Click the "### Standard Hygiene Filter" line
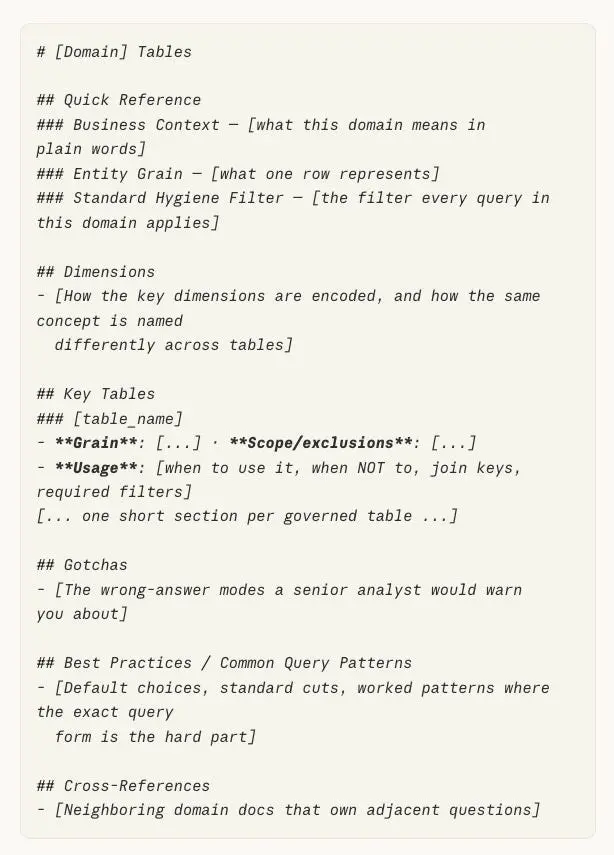This screenshot has width=614, height=855. (x=293, y=198)
